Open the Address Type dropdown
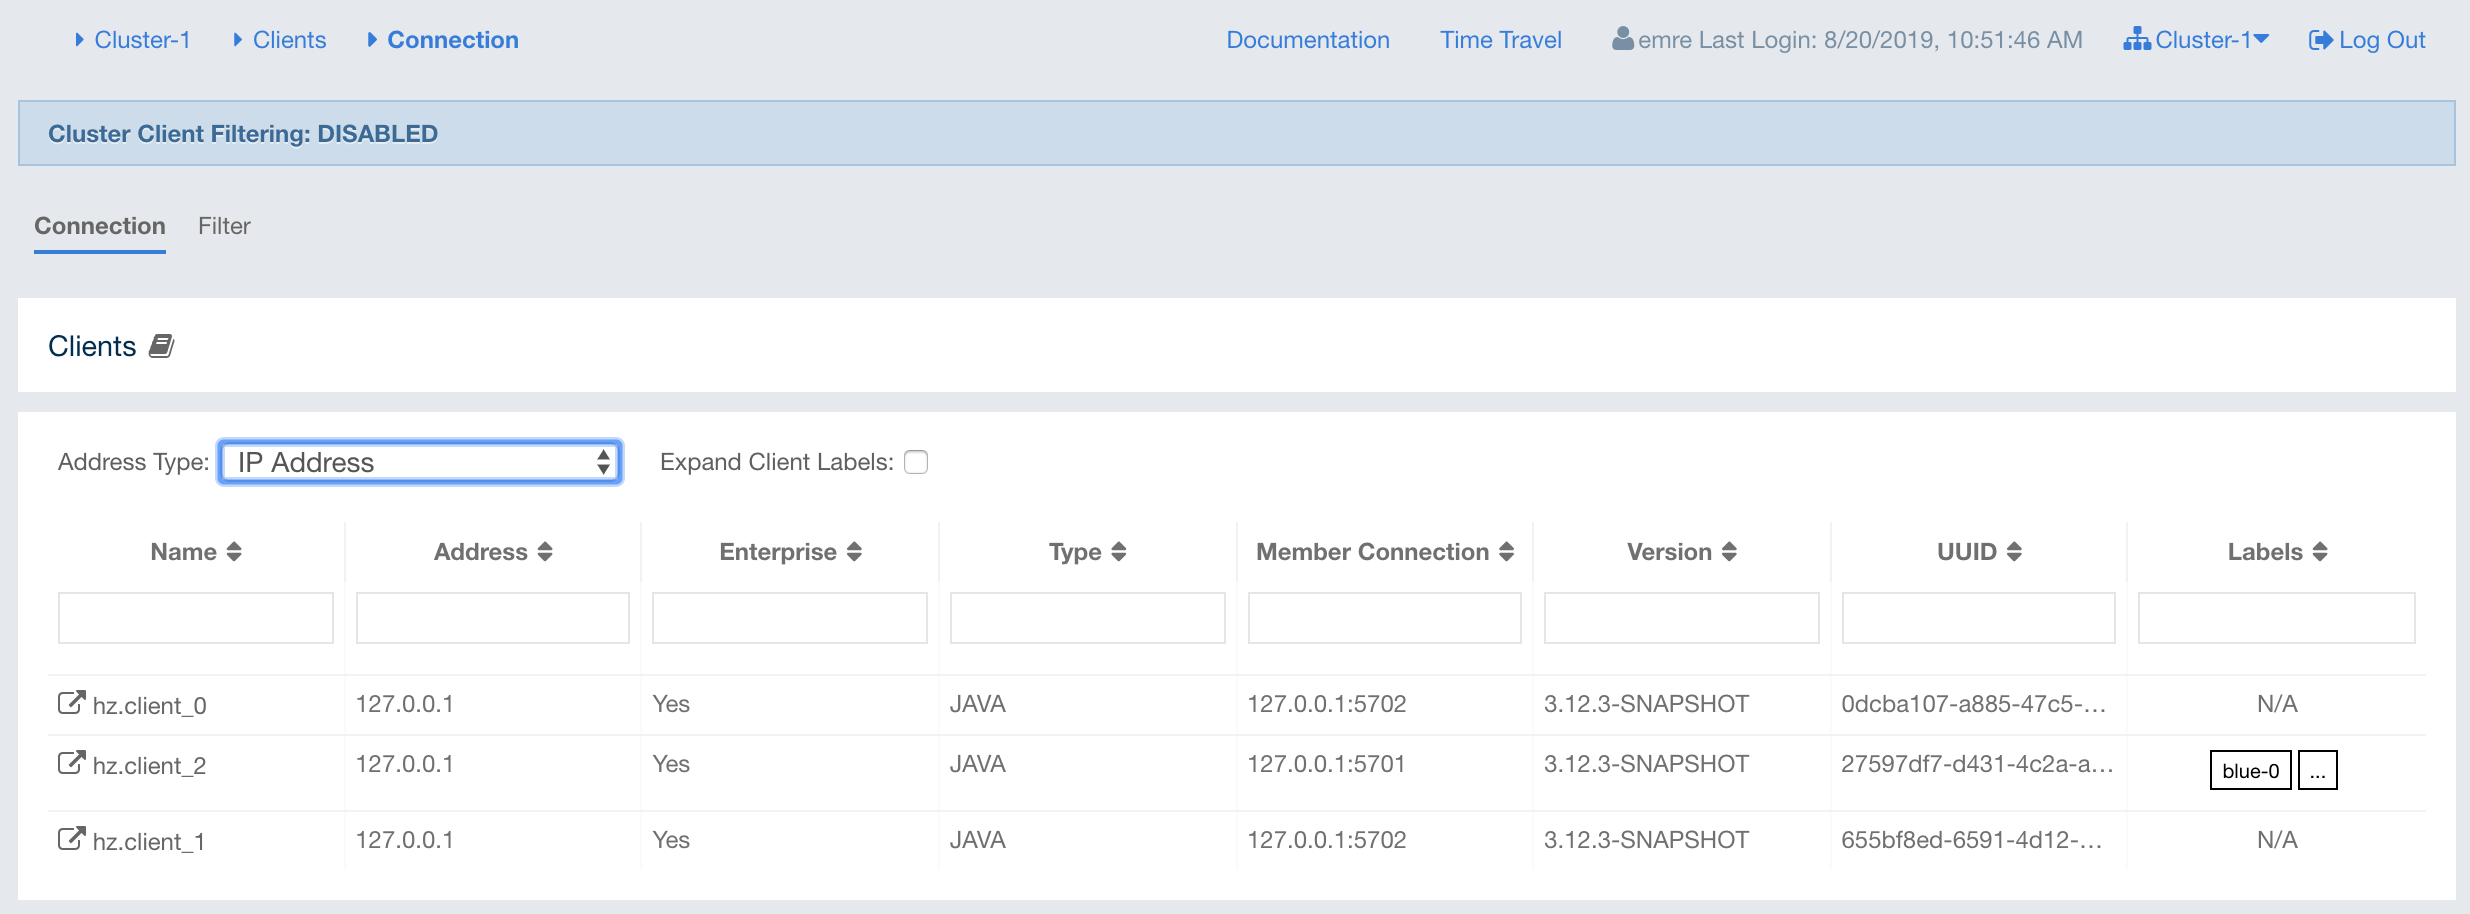Image resolution: width=2470 pixels, height=914 pixels. coord(420,462)
